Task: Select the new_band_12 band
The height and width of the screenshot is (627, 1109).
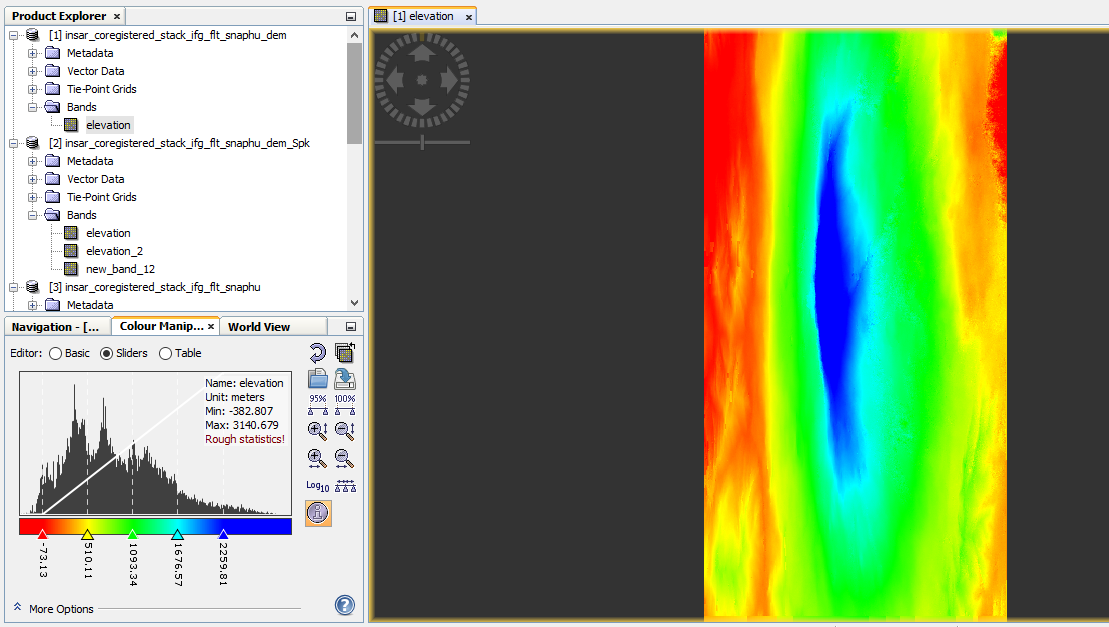Action: coord(120,269)
